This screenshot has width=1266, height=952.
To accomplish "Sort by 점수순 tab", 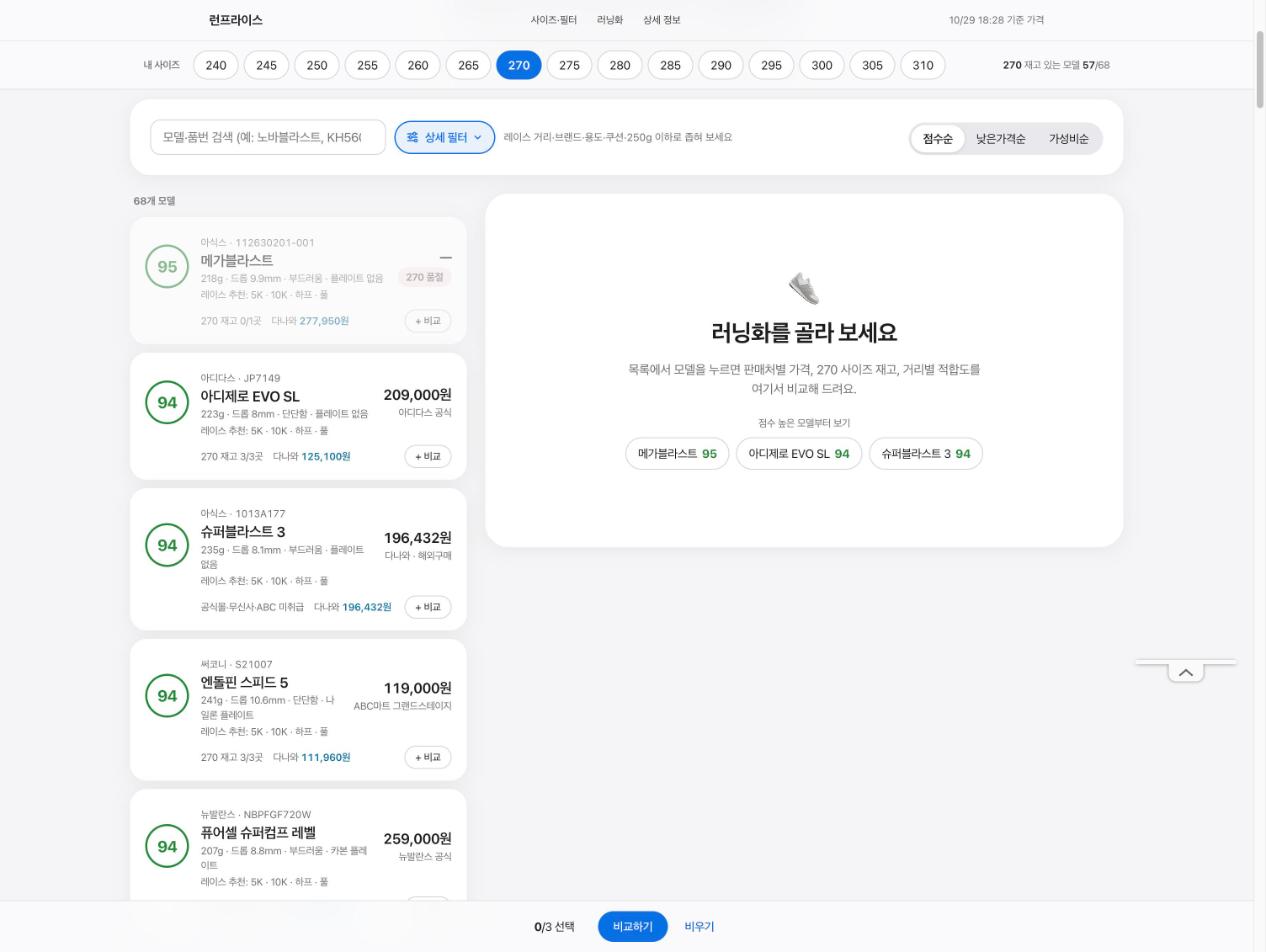I will pyautogui.click(x=938, y=139).
